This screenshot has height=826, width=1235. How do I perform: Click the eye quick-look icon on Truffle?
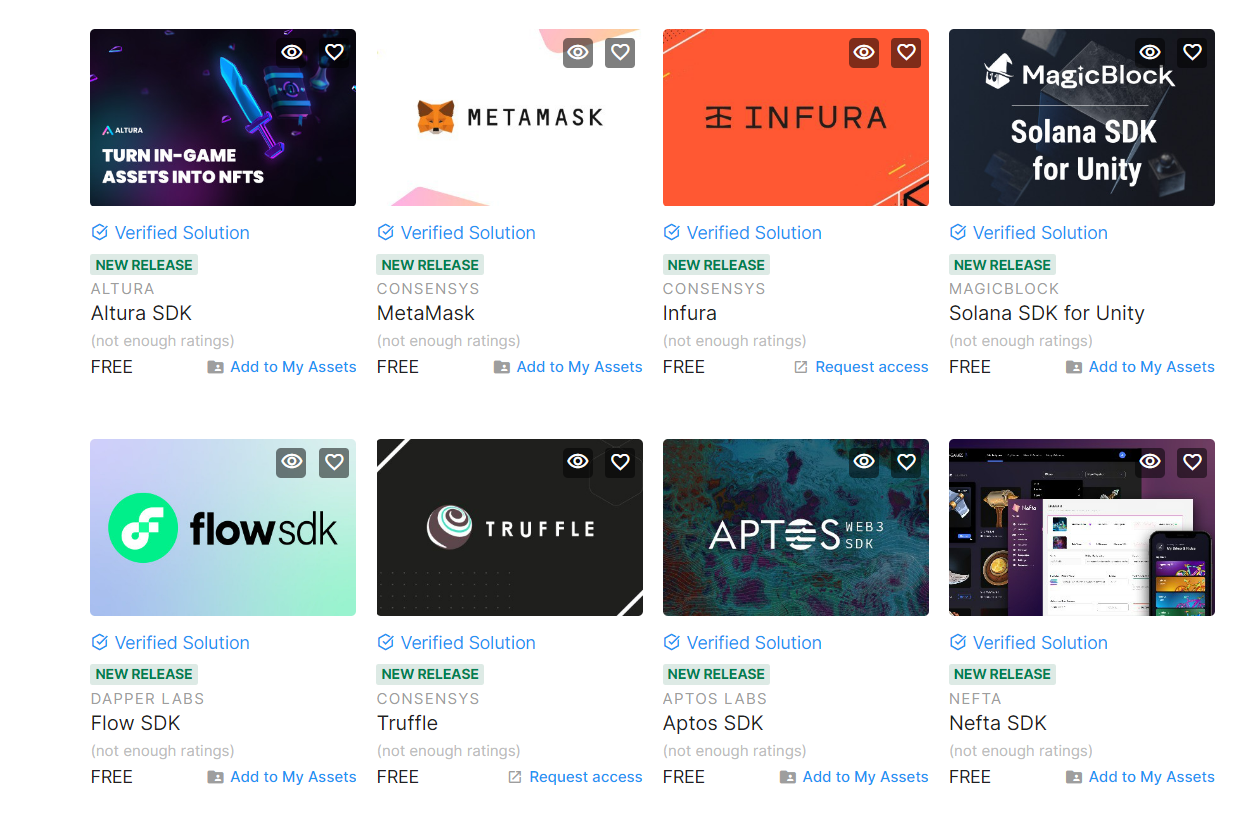[x=578, y=462]
